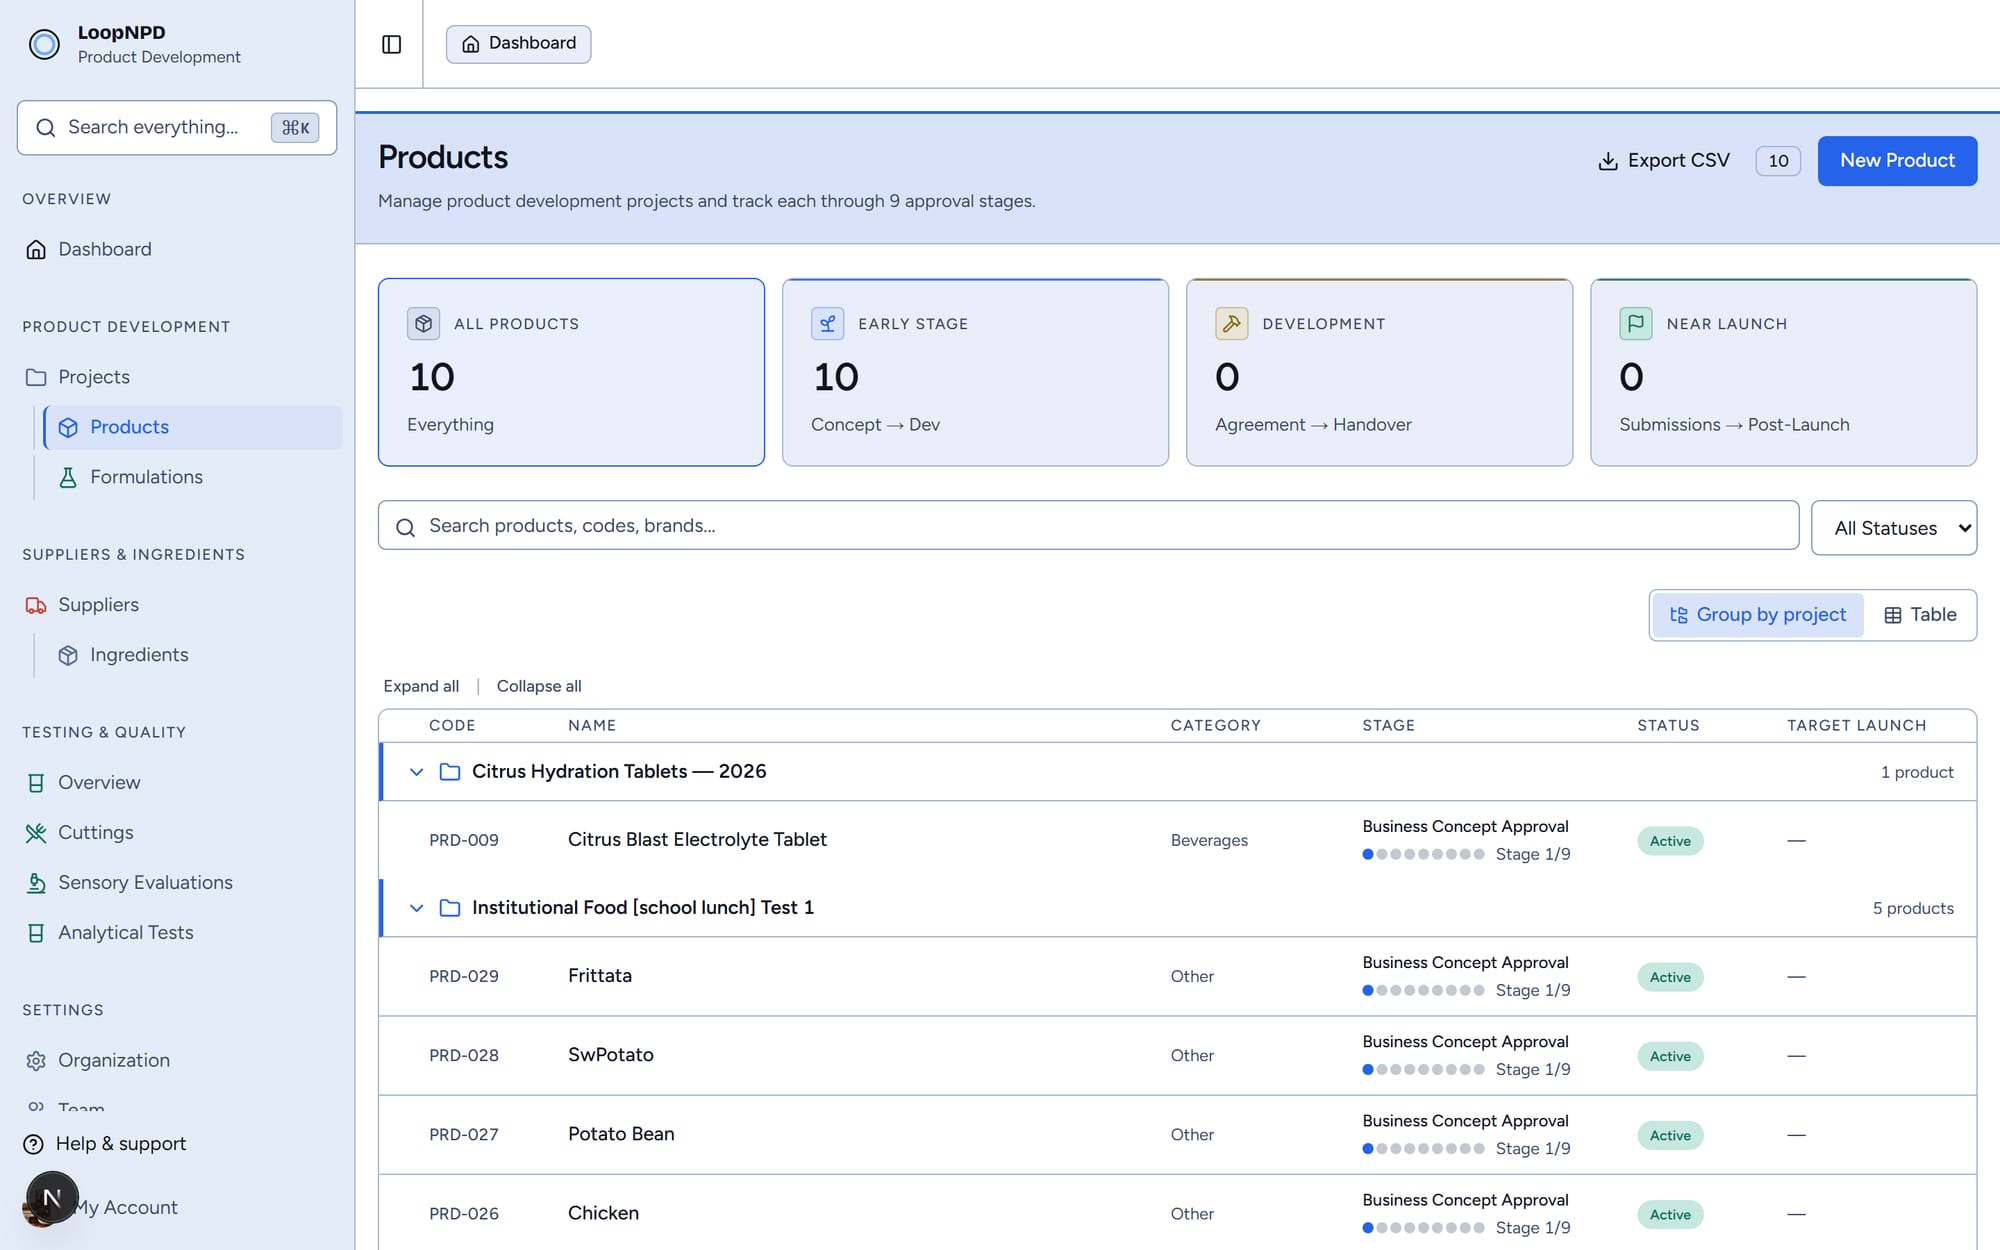Select the Near Launch summary card
The width and height of the screenshot is (2000, 1250).
pos(1783,372)
